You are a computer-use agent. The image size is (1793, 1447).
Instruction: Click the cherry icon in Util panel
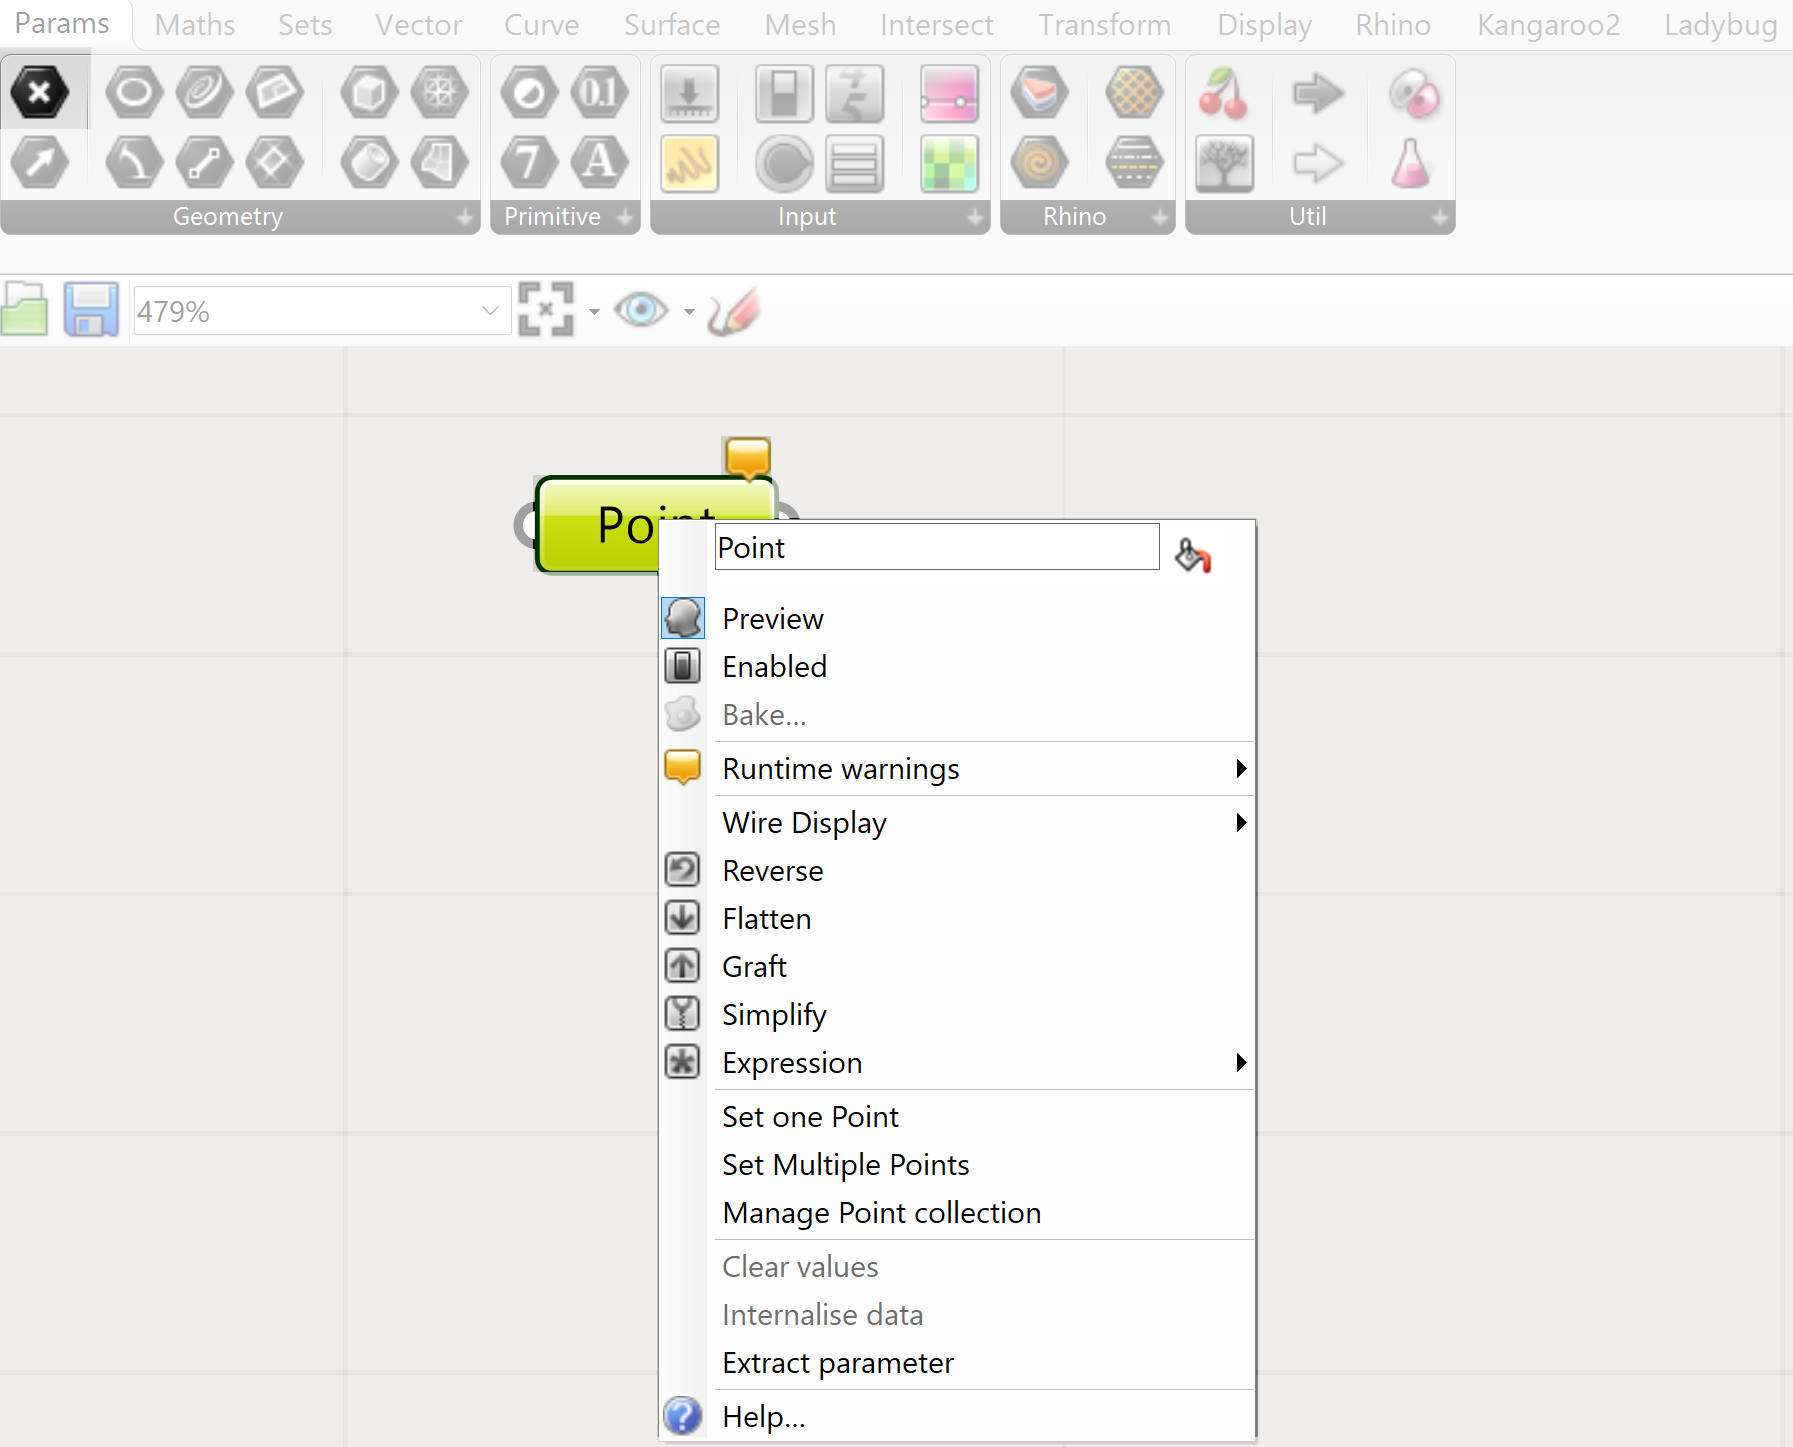click(1222, 94)
